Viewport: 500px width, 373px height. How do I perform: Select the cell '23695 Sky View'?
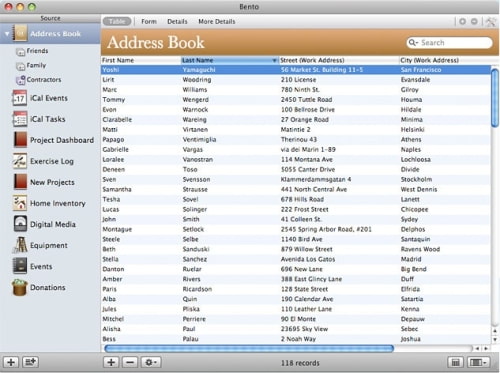coord(304,329)
